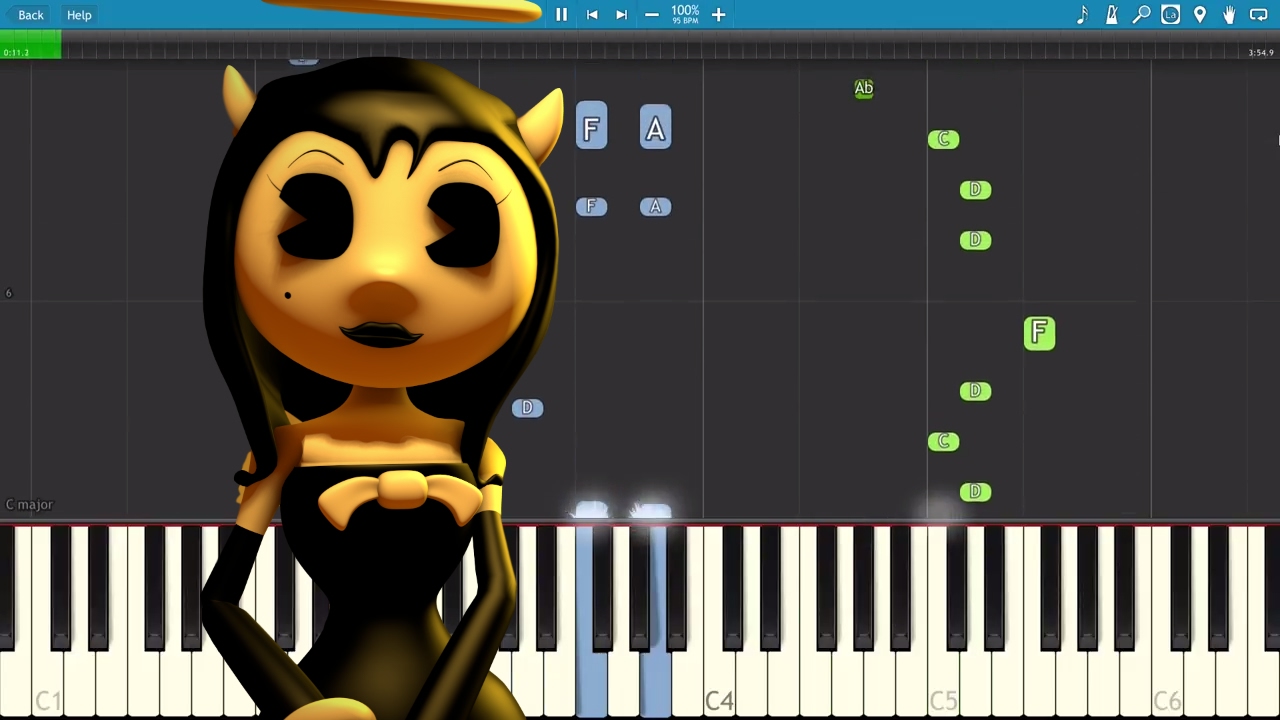Click the falling Ab note block

864,89
